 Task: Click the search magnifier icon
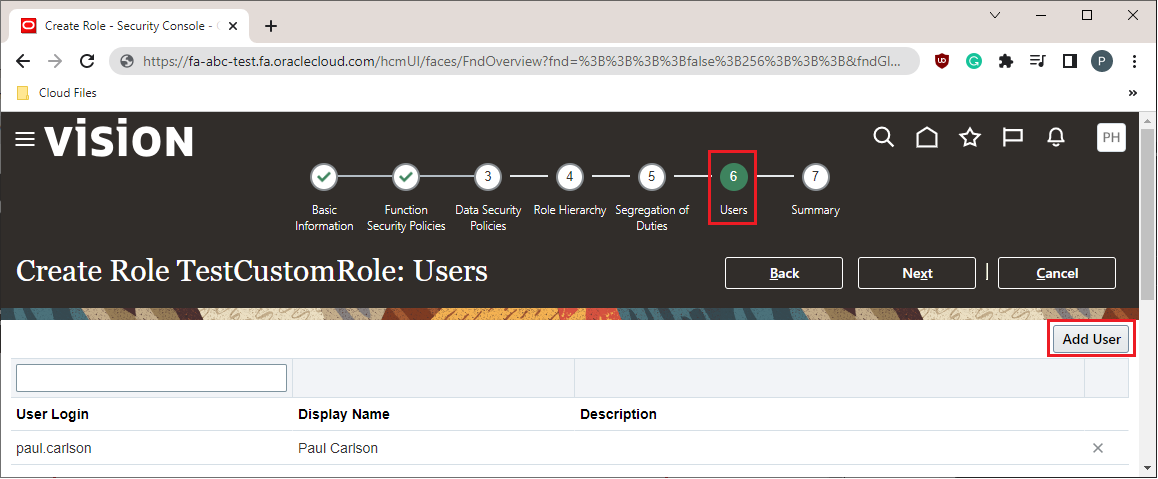pyautogui.click(x=883, y=137)
